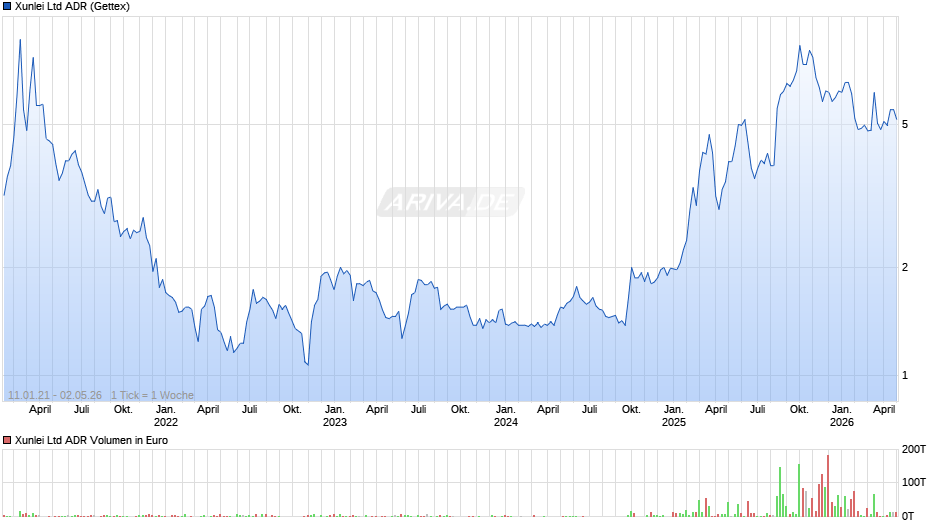Click the price axis value '5'
The height and width of the screenshot is (526, 940).
tap(905, 124)
